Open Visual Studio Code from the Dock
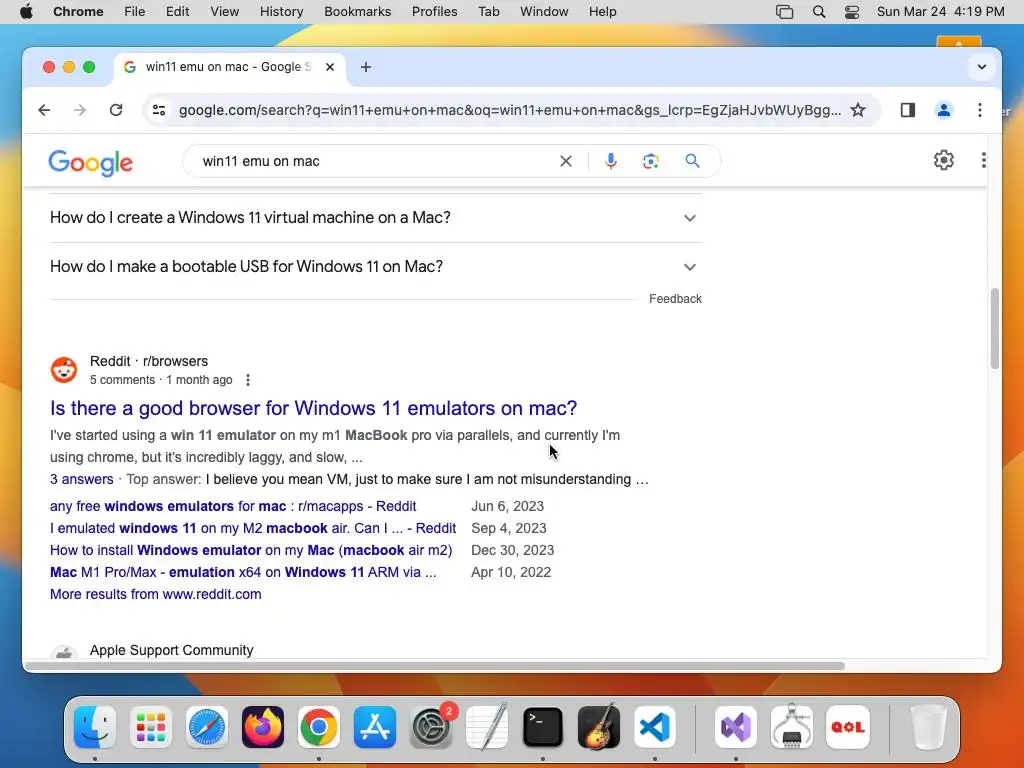Image resolution: width=1024 pixels, height=768 pixels. 655,727
